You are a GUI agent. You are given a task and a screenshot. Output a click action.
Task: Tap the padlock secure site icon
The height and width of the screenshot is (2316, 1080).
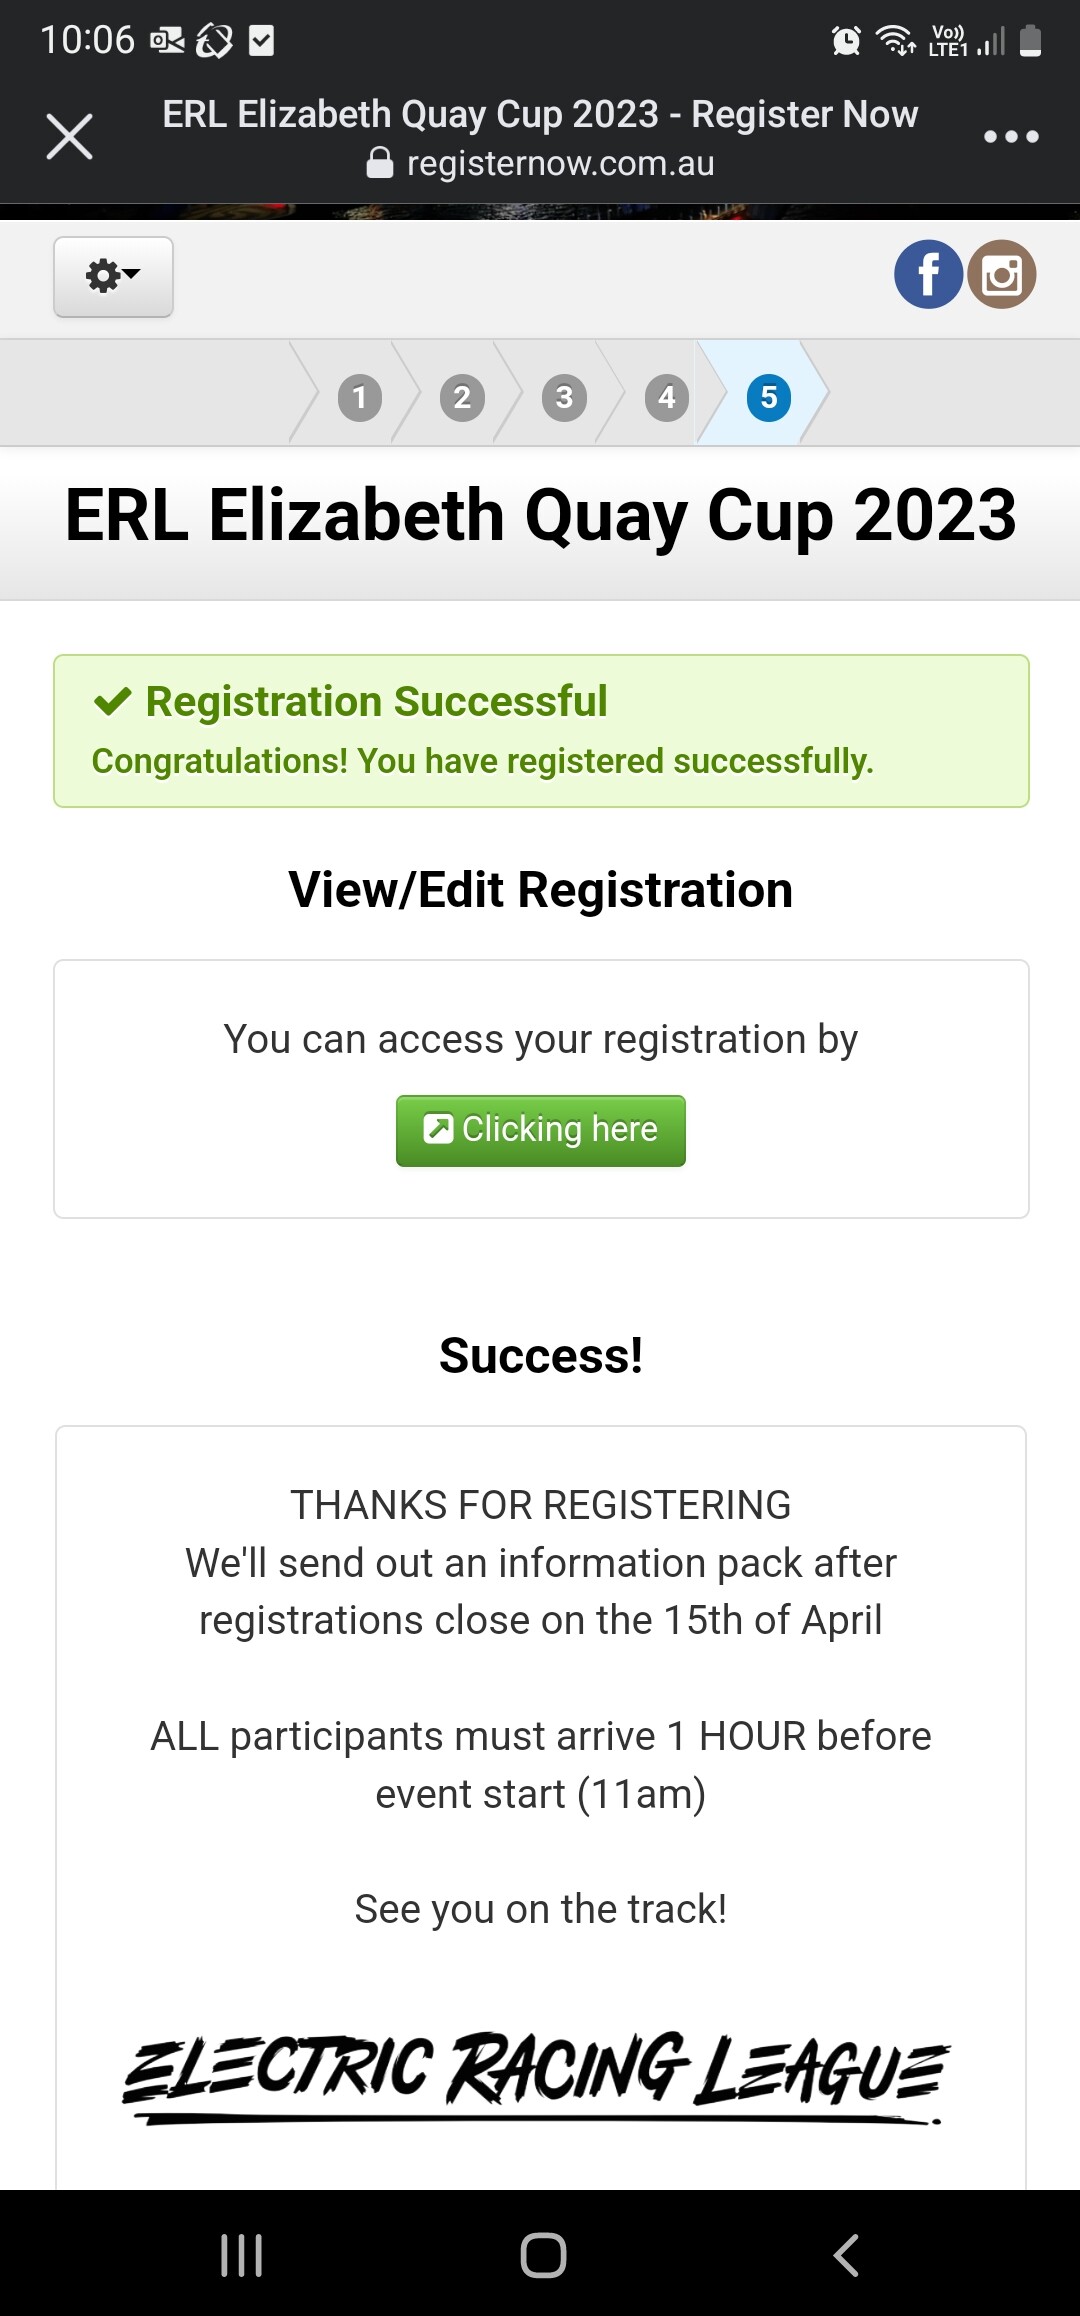(380, 163)
